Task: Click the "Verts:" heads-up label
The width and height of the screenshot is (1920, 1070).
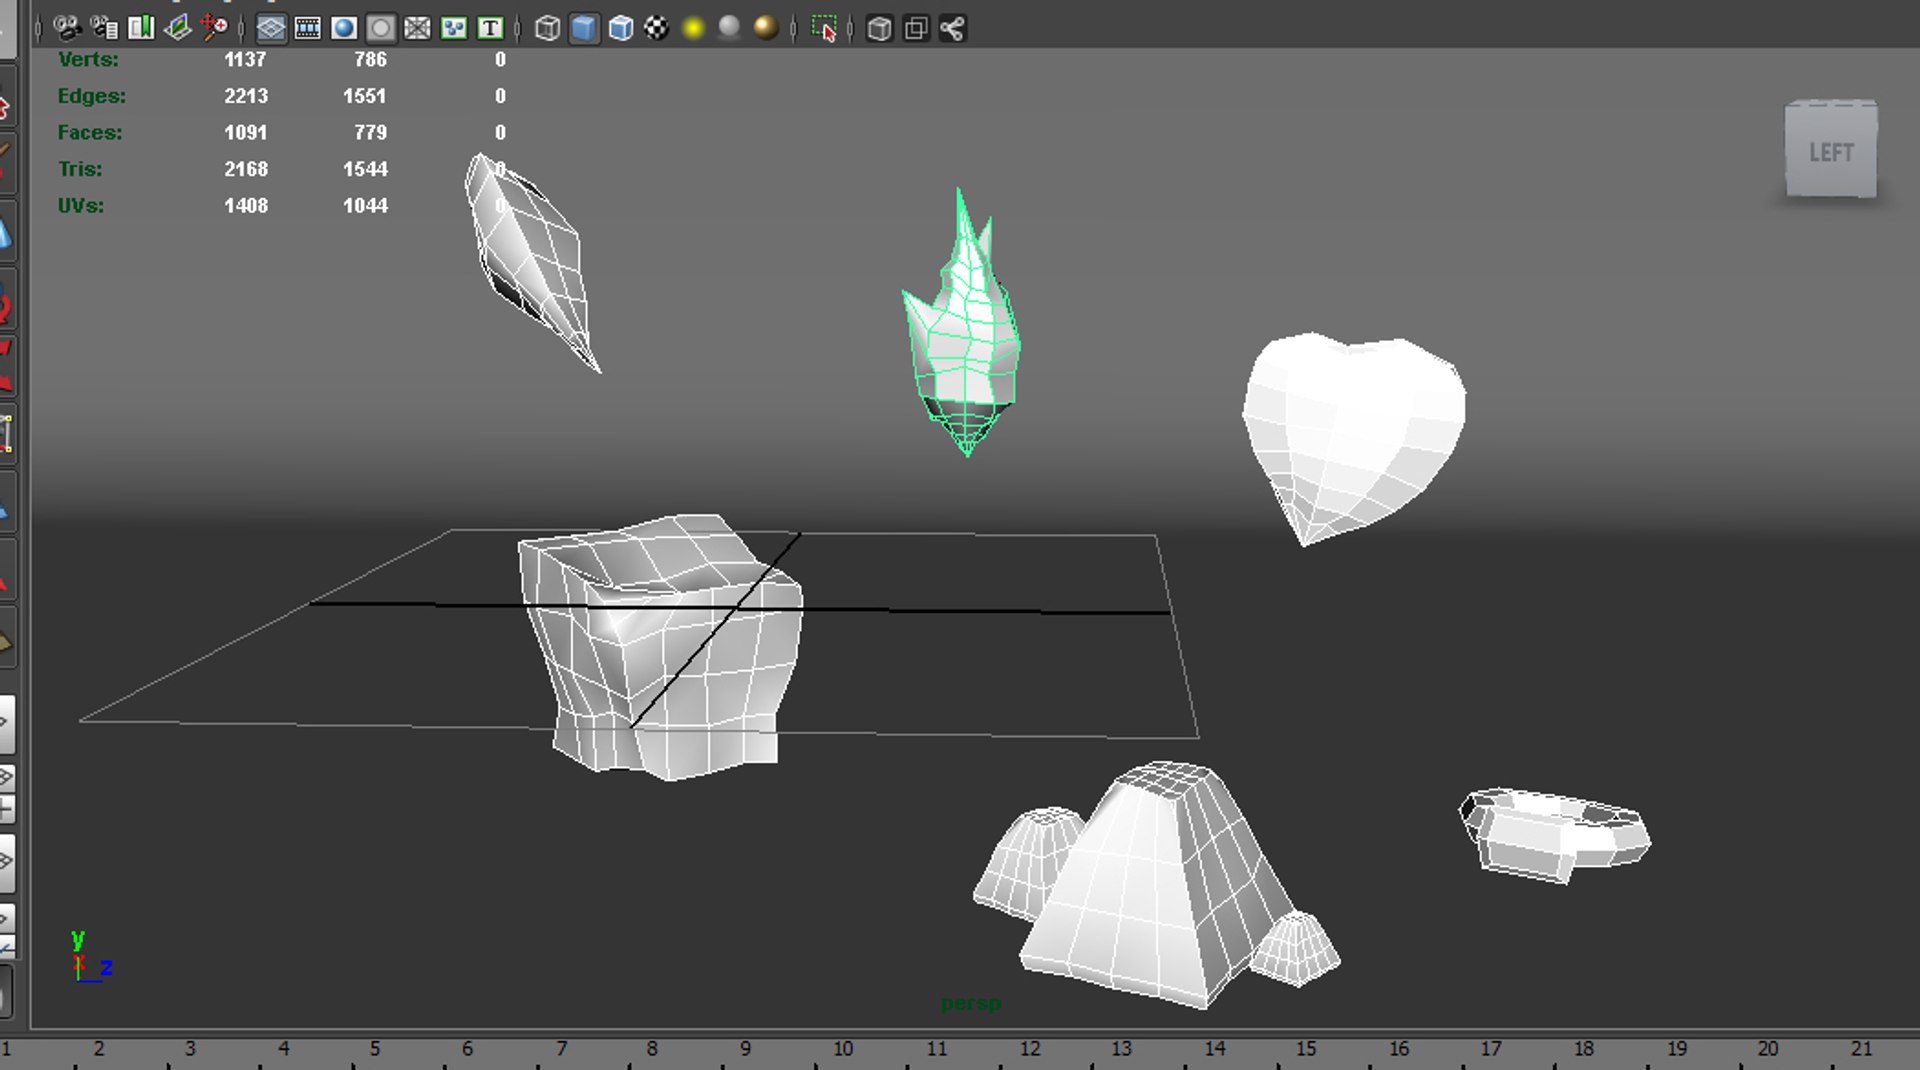Action: coord(88,60)
